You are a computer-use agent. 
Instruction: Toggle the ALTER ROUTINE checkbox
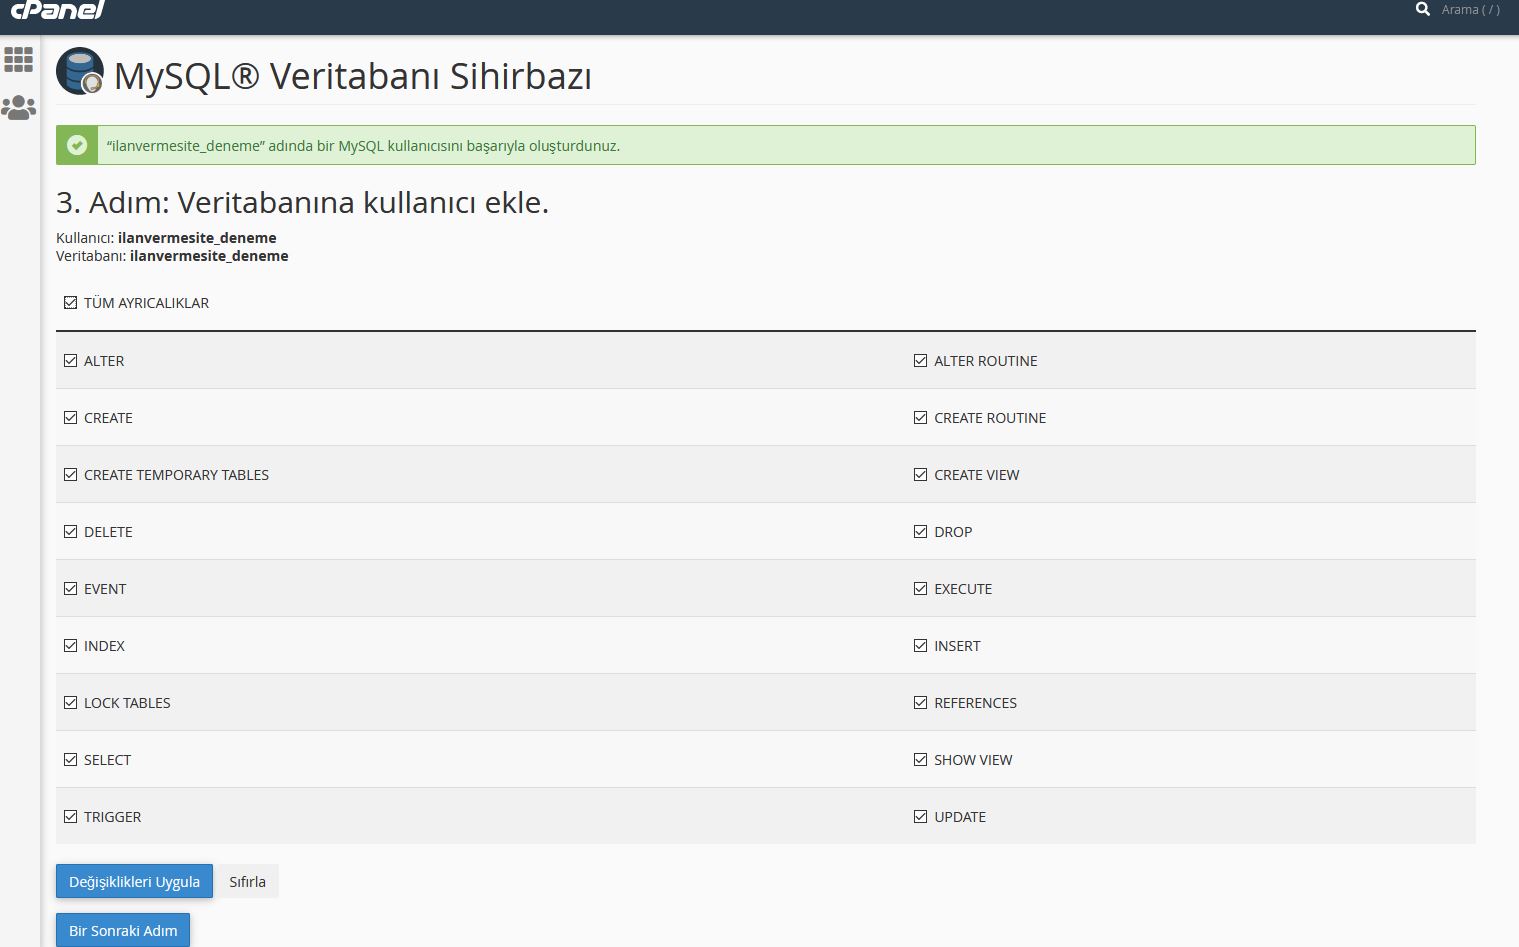pos(920,361)
